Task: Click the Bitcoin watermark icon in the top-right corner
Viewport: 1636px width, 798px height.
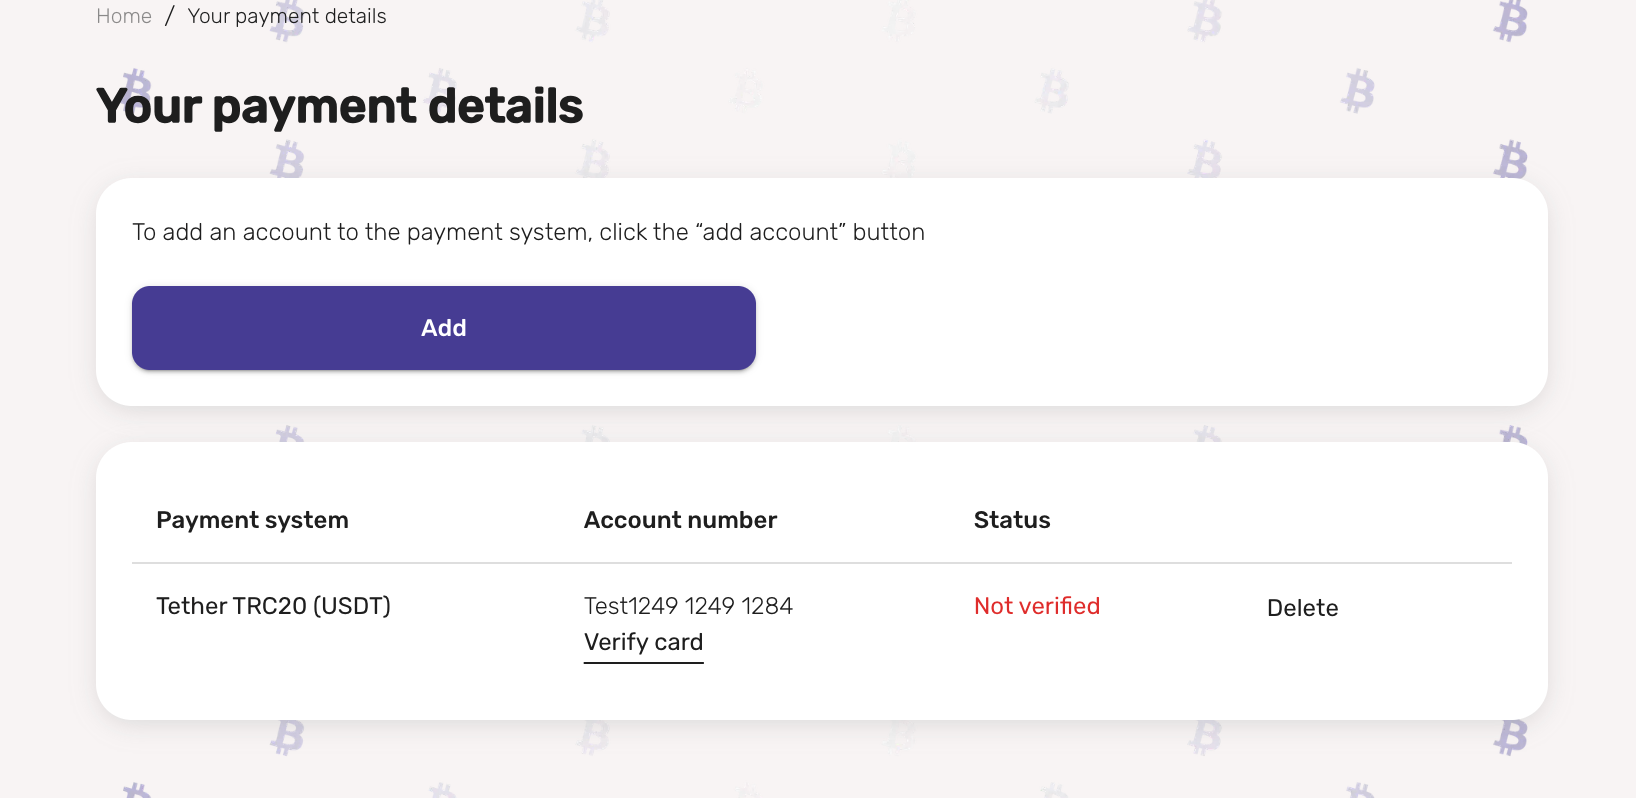Action: click(1510, 20)
